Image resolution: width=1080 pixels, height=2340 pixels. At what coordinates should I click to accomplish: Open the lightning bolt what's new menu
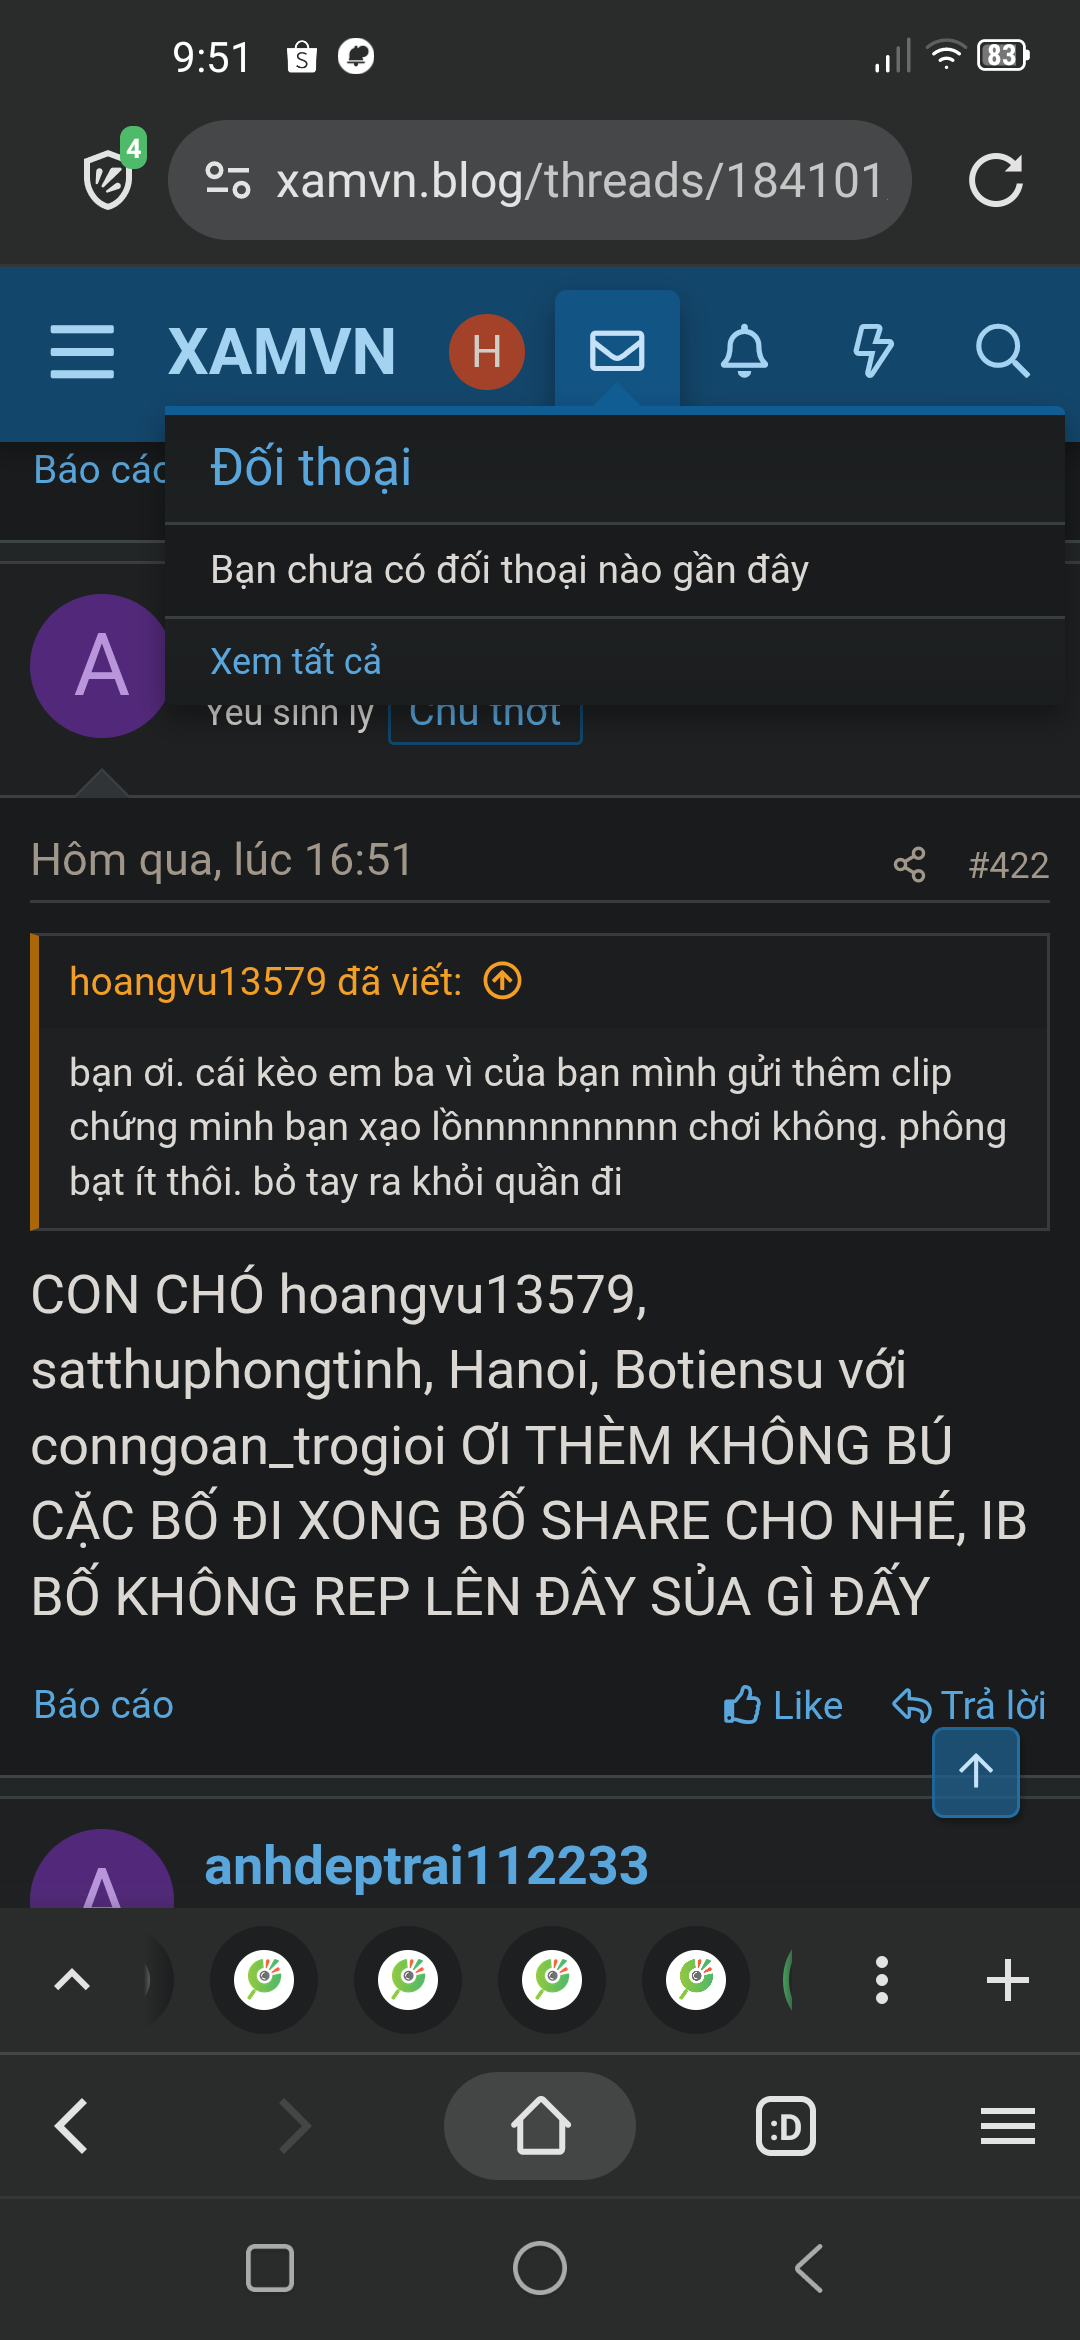[x=872, y=351]
